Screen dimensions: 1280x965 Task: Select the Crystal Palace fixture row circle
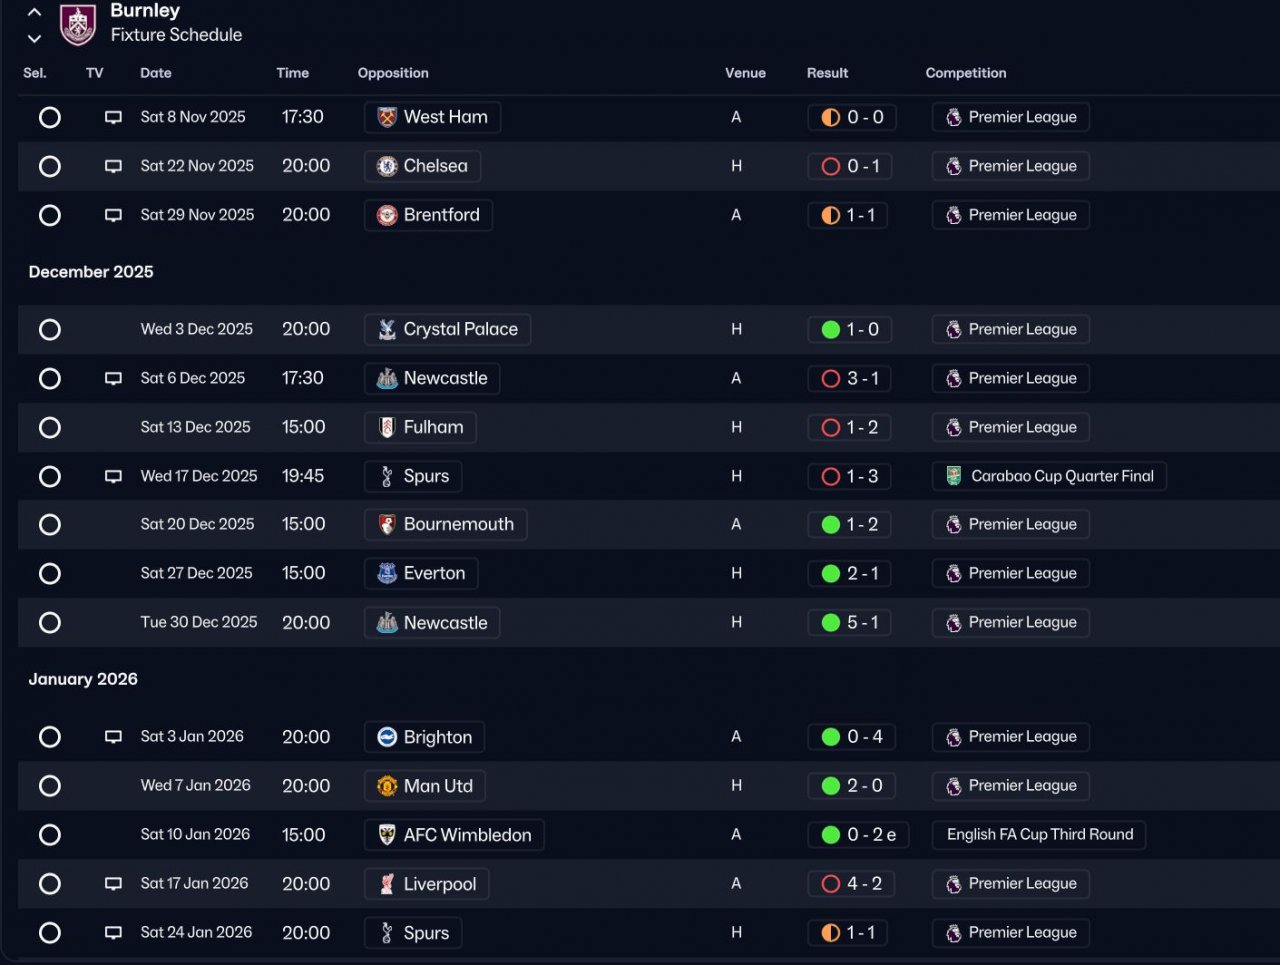[x=50, y=330]
